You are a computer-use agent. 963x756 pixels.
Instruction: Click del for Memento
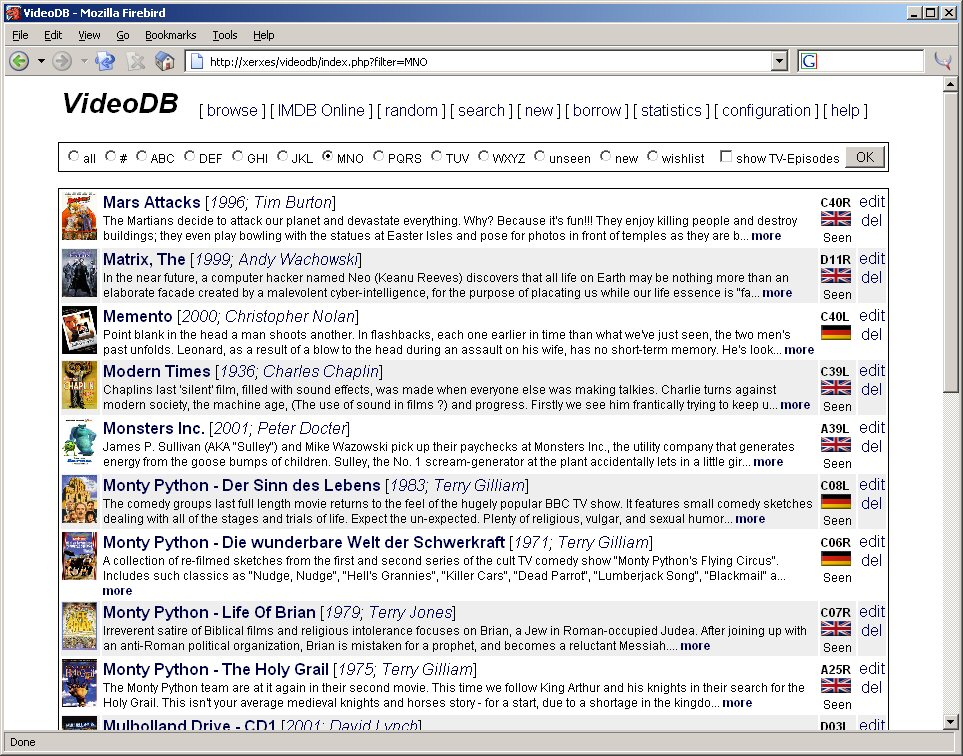pos(871,335)
